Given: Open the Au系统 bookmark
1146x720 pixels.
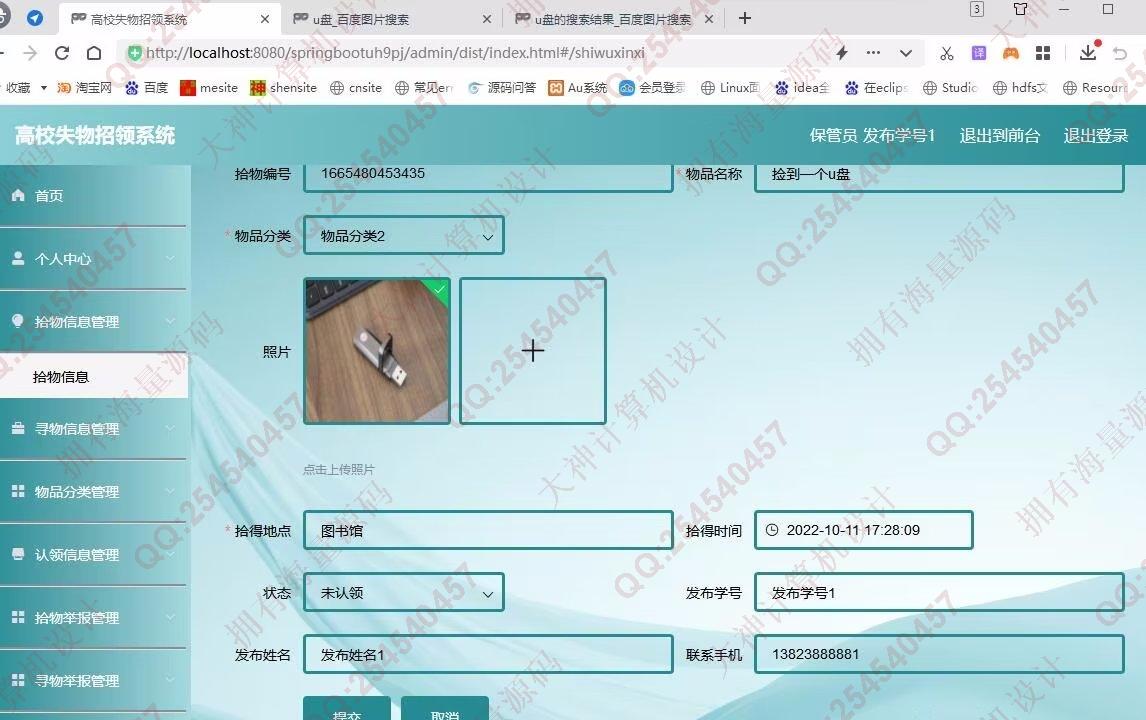Looking at the screenshot, I should tap(577, 88).
